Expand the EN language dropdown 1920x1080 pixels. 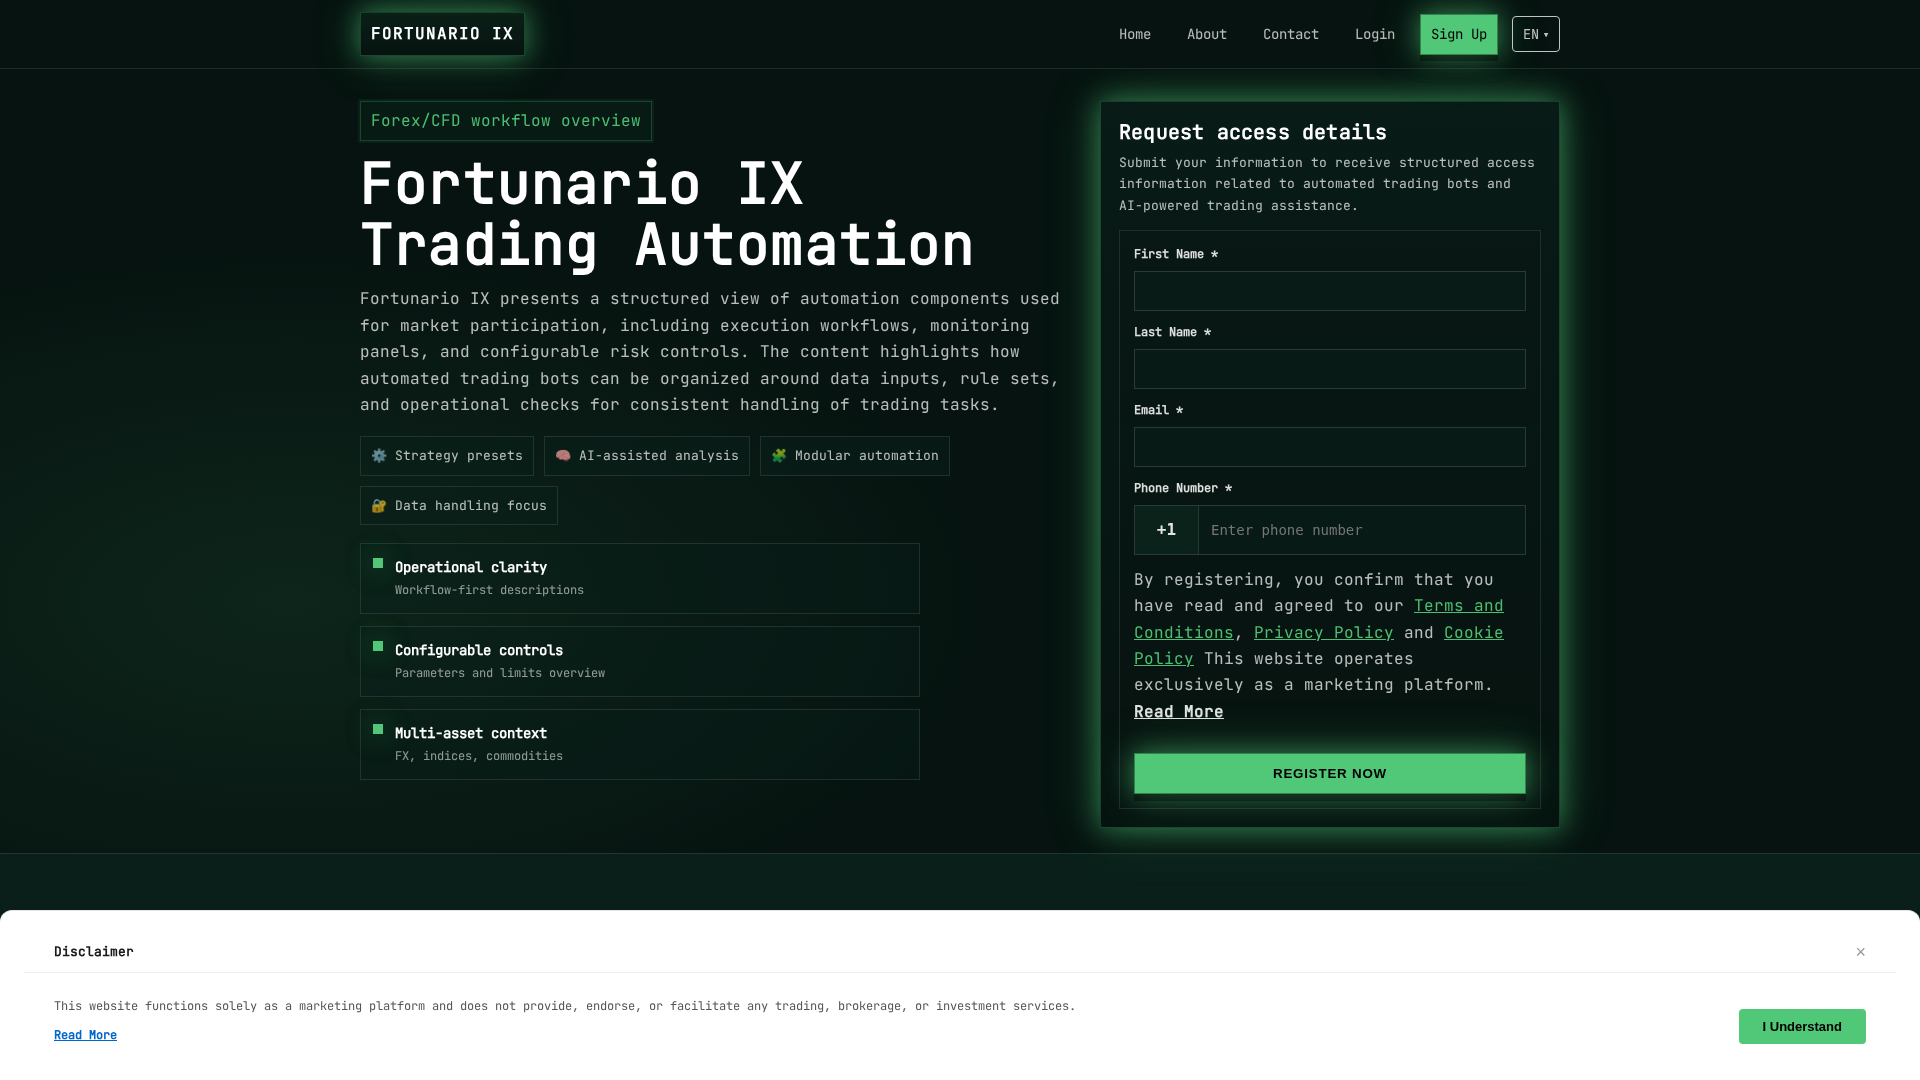click(x=1536, y=34)
